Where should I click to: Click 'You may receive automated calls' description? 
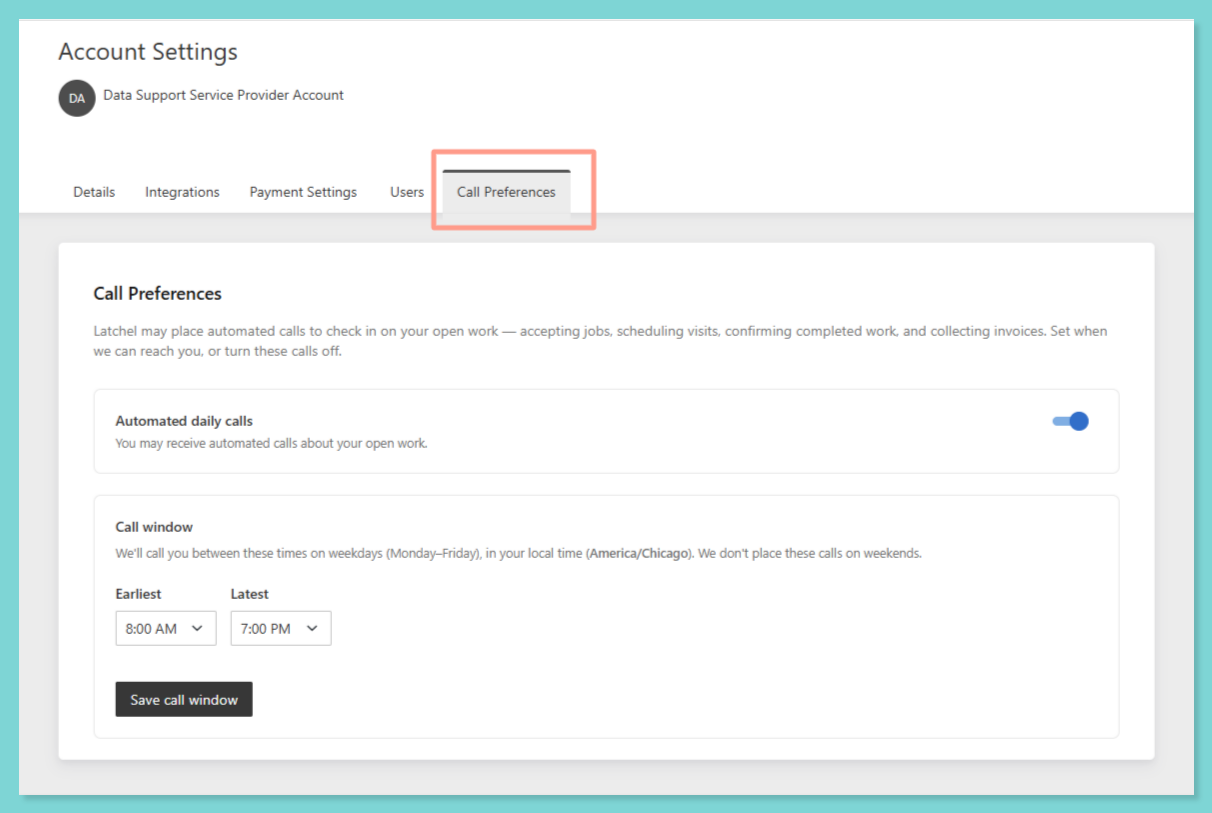click(271, 443)
